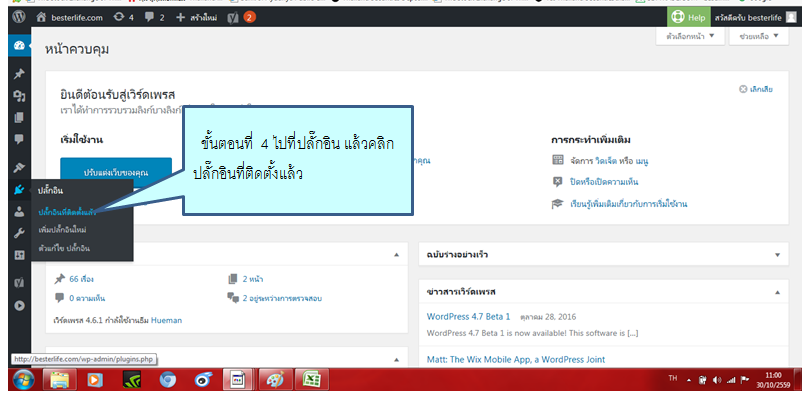
Task: Open the updates indicator showing 4
Action: click(x=123, y=17)
